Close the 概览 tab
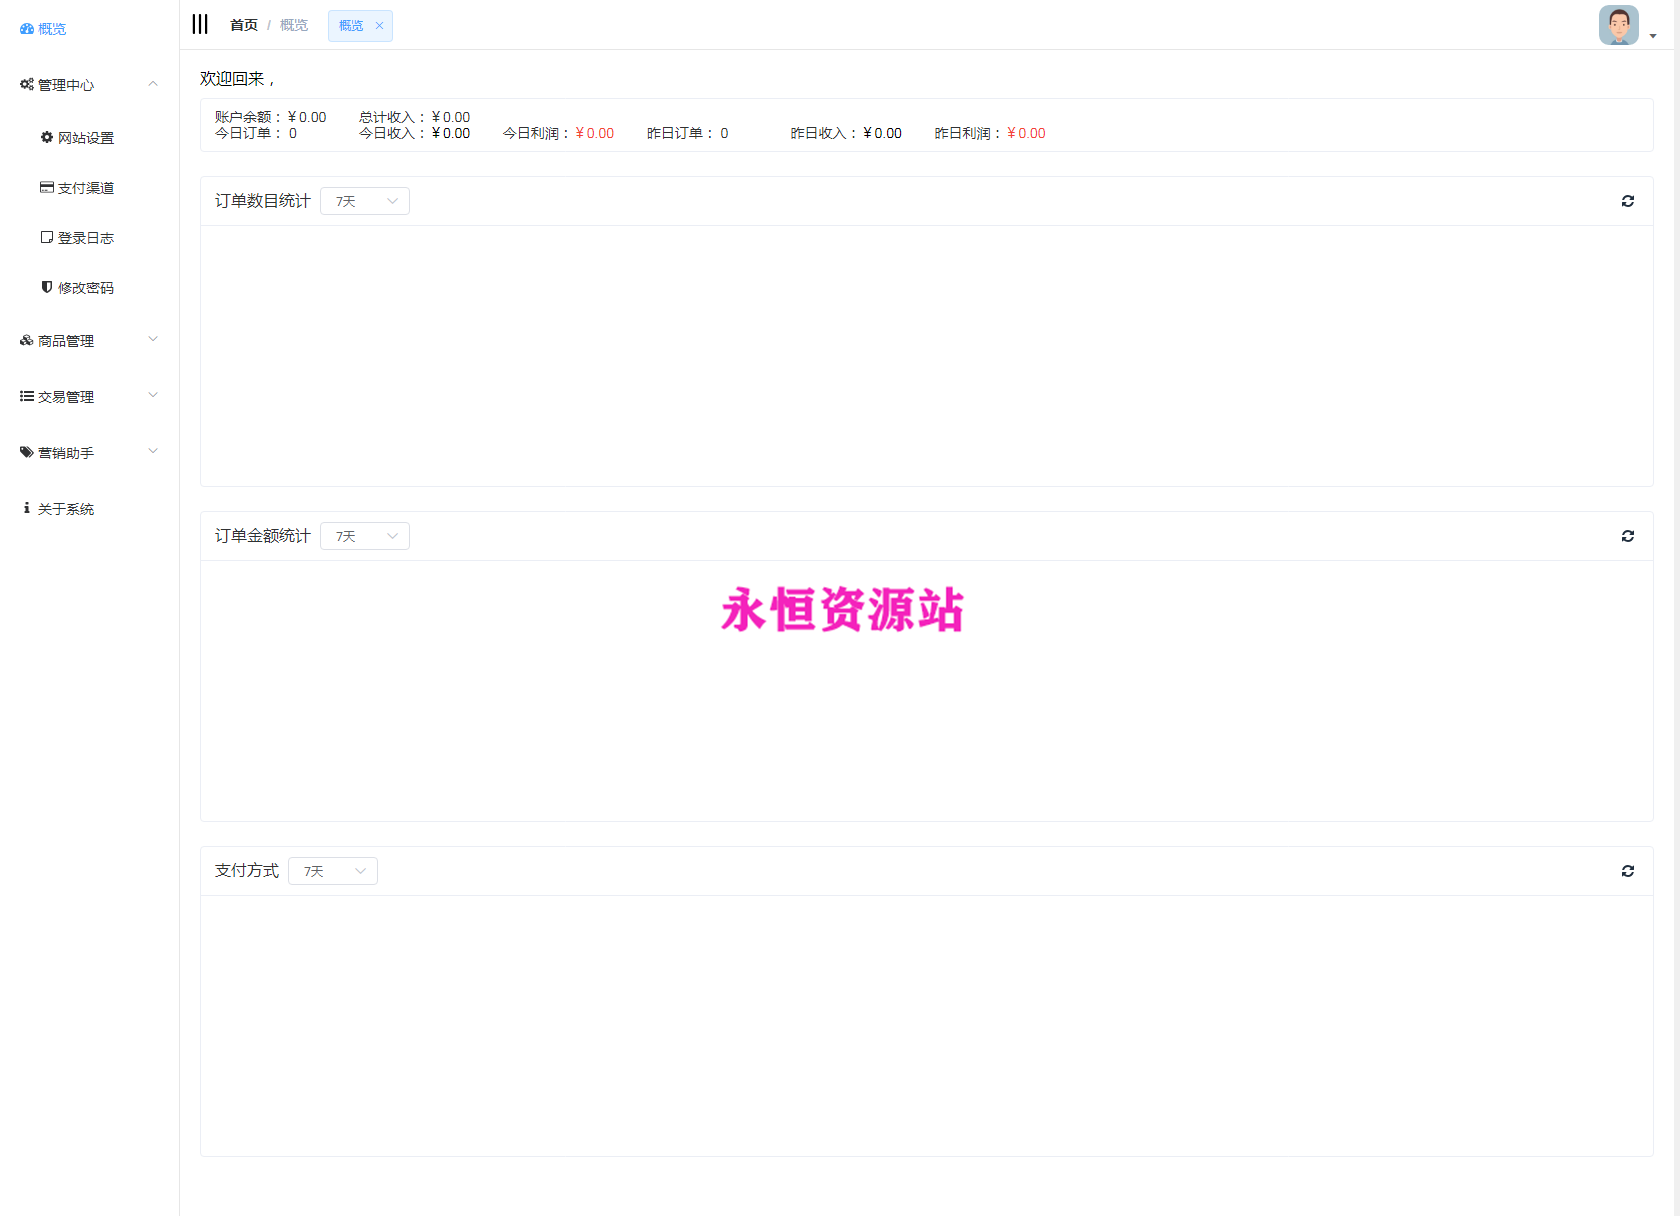Screen dimensions: 1680x1216 [379, 26]
